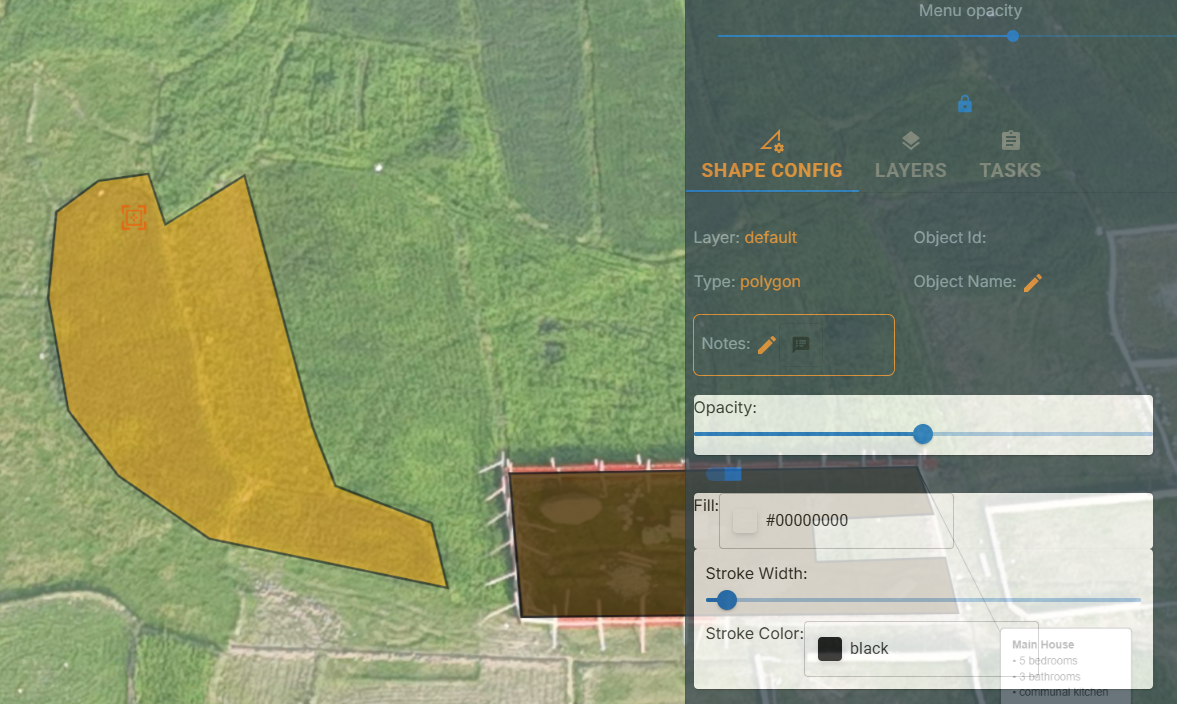Screen dimensions: 1177x704
Task: Click the blue lock icon above the tabs
Action: pyautogui.click(x=964, y=104)
